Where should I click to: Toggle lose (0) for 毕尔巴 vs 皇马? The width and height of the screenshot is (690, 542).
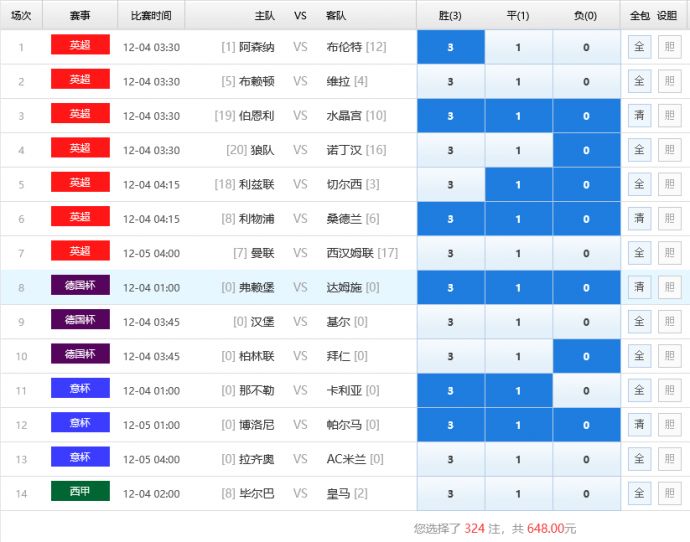coord(586,493)
